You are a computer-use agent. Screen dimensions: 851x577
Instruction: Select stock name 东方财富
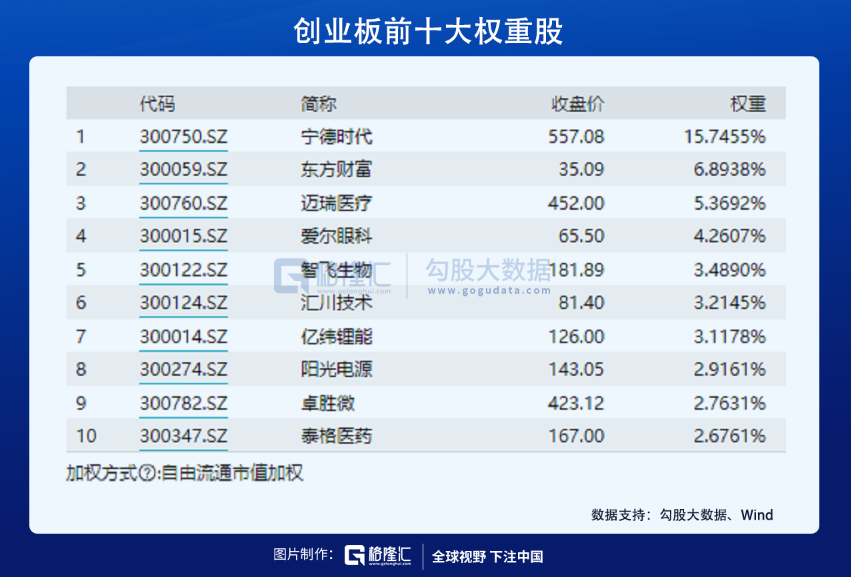point(336,169)
